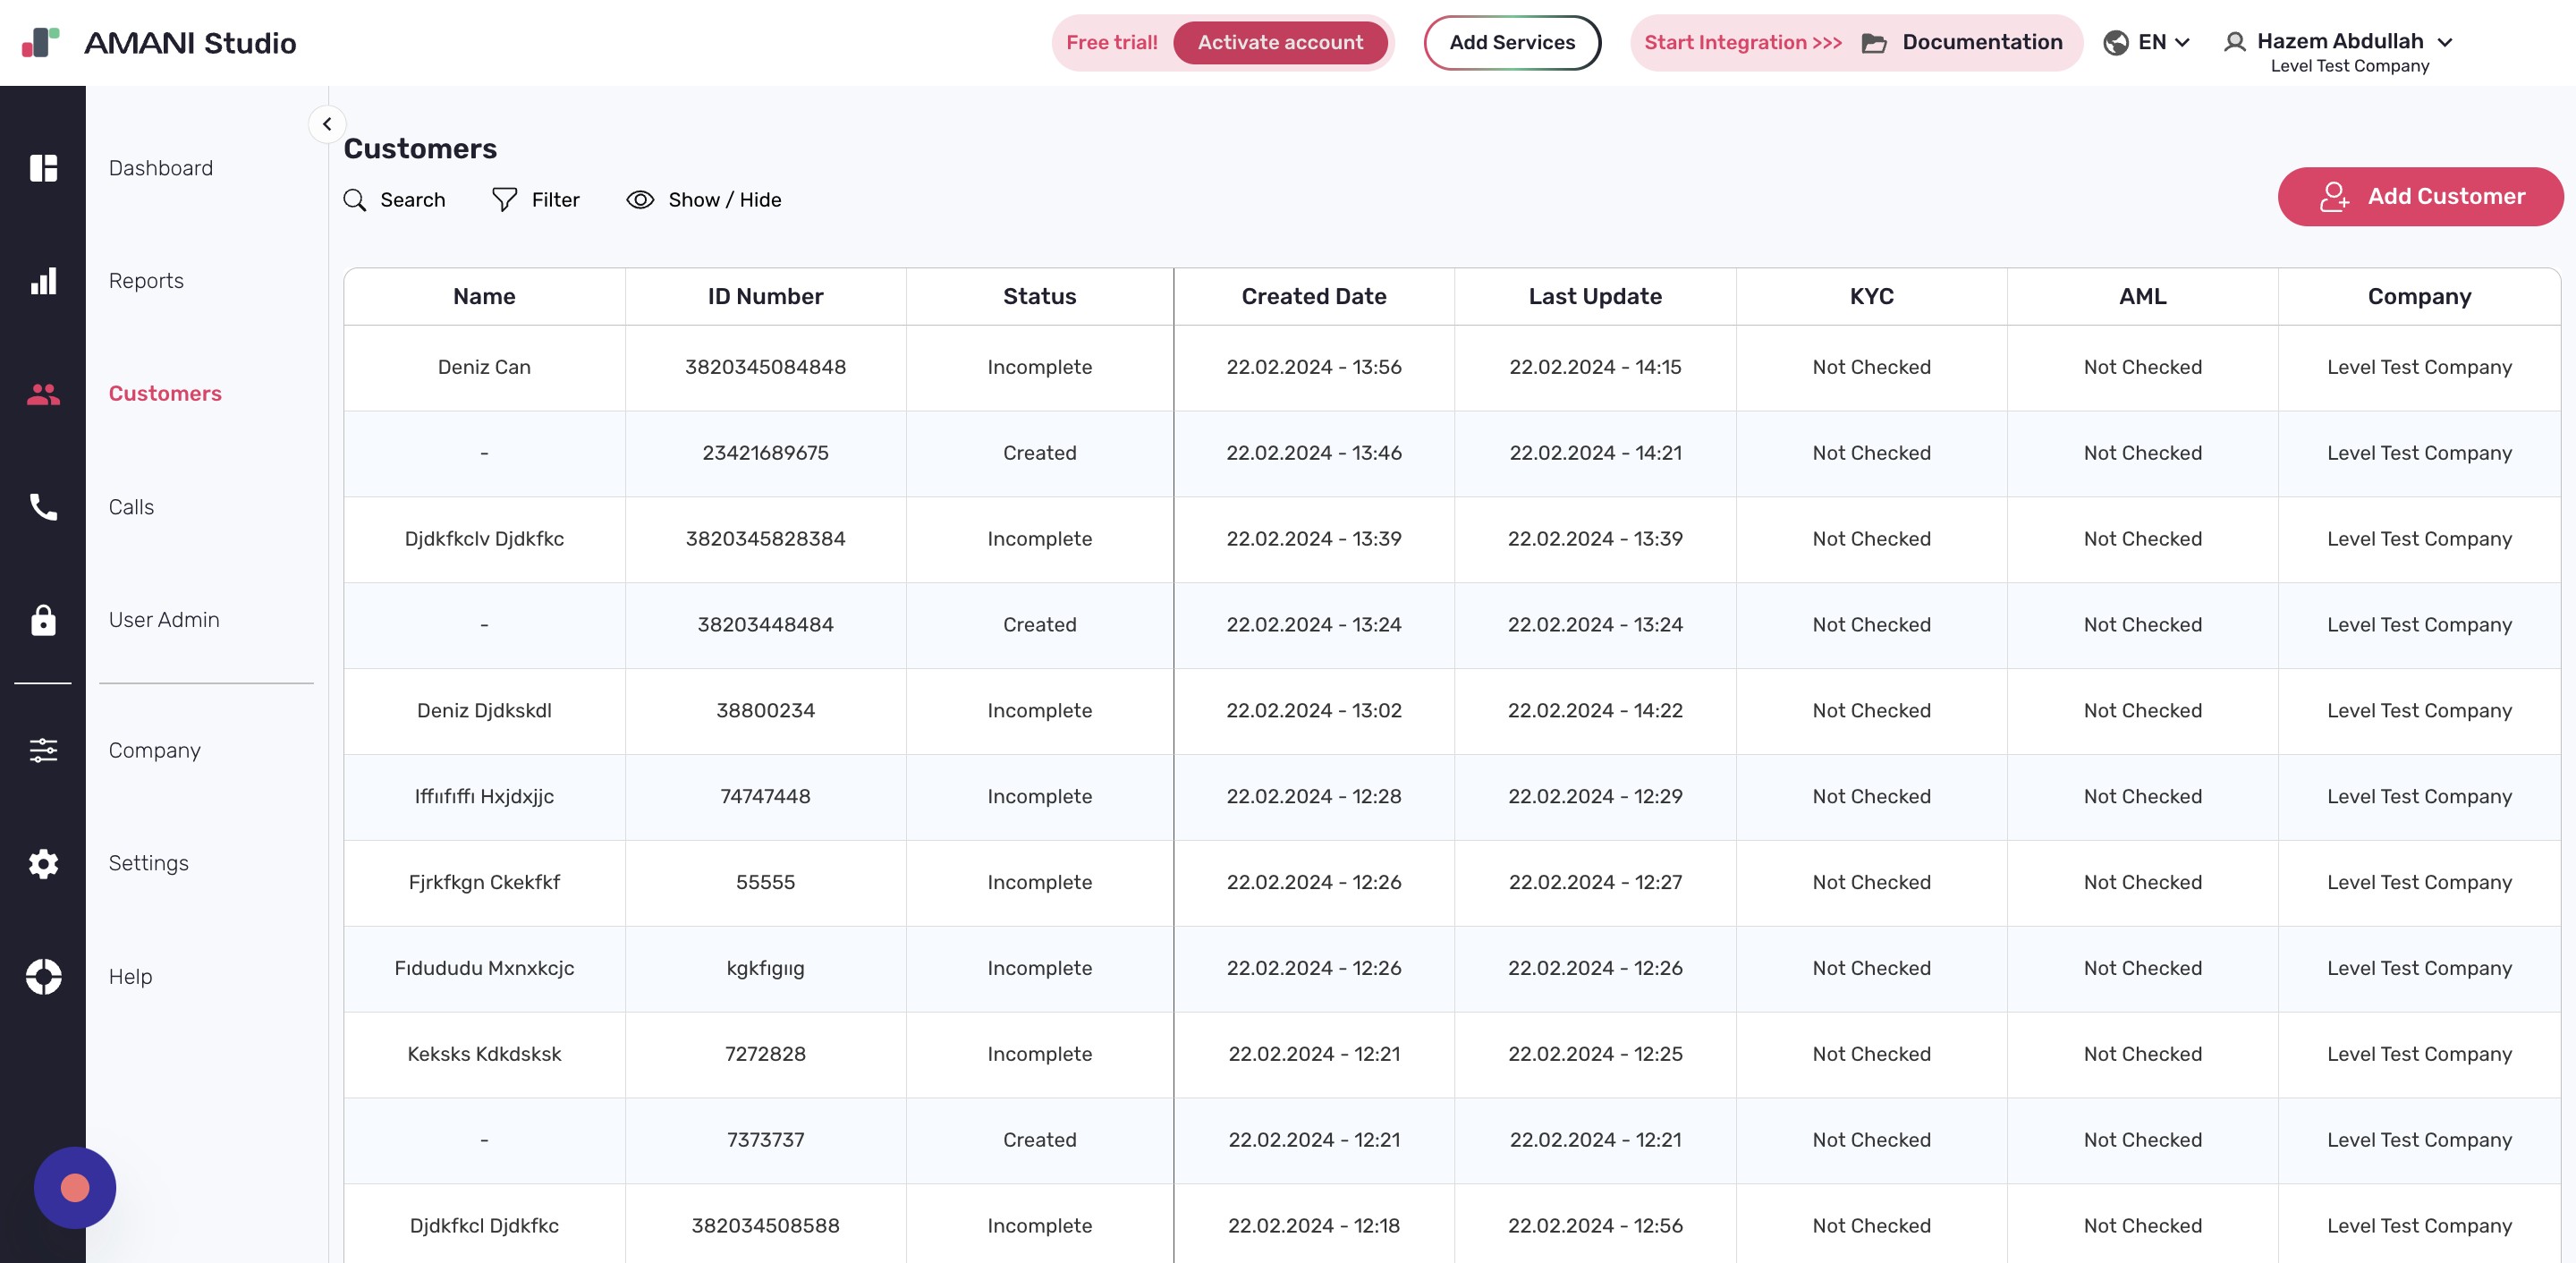2576x1263 pixels.
Task: Open Reports via bar chart icon
Action: [43, 281]
